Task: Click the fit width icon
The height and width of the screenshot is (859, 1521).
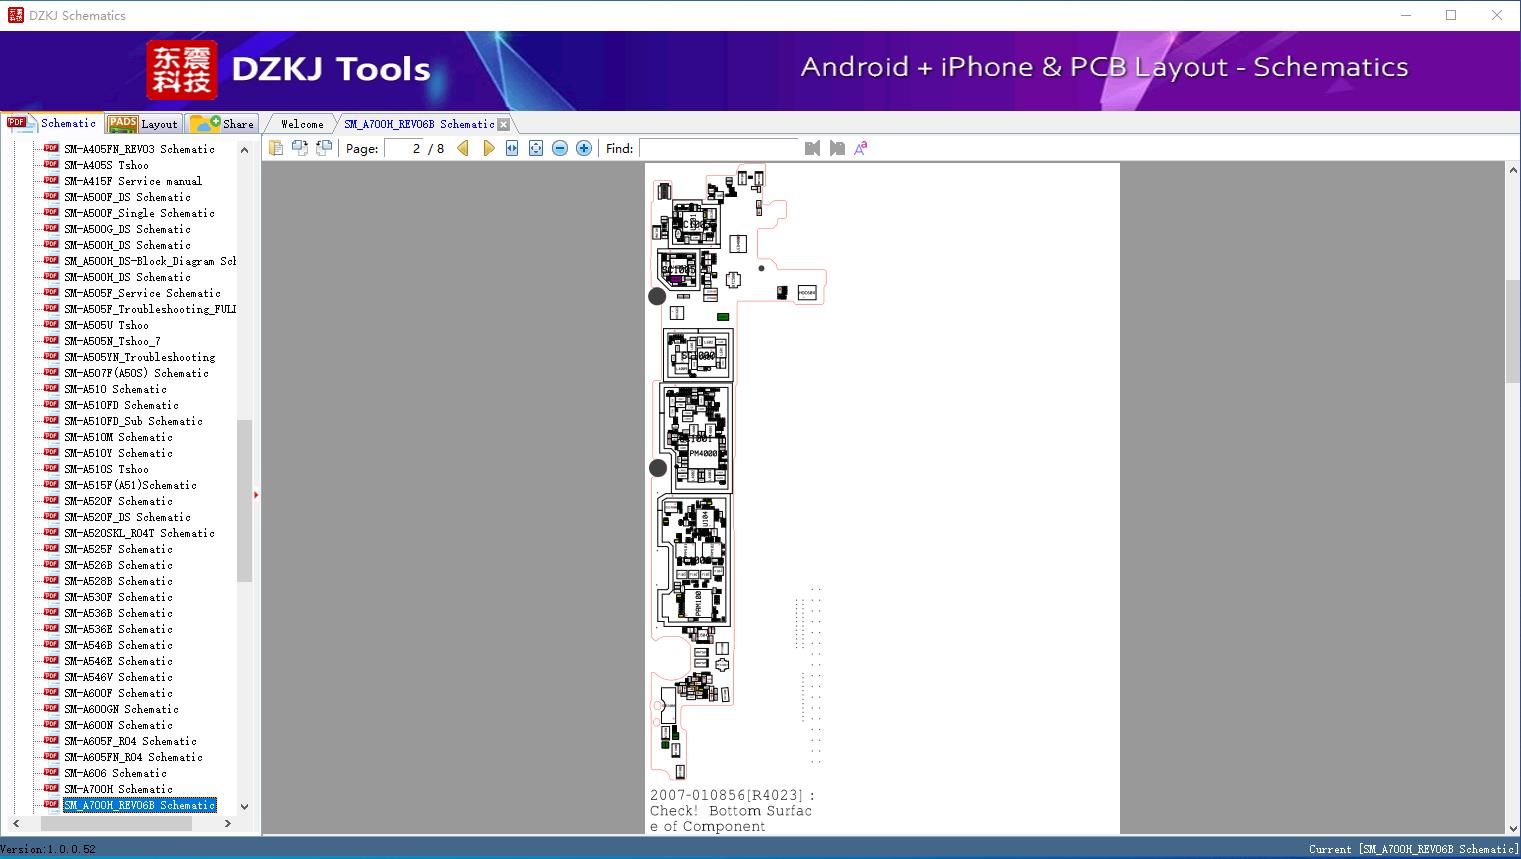Action: (512, 148)
